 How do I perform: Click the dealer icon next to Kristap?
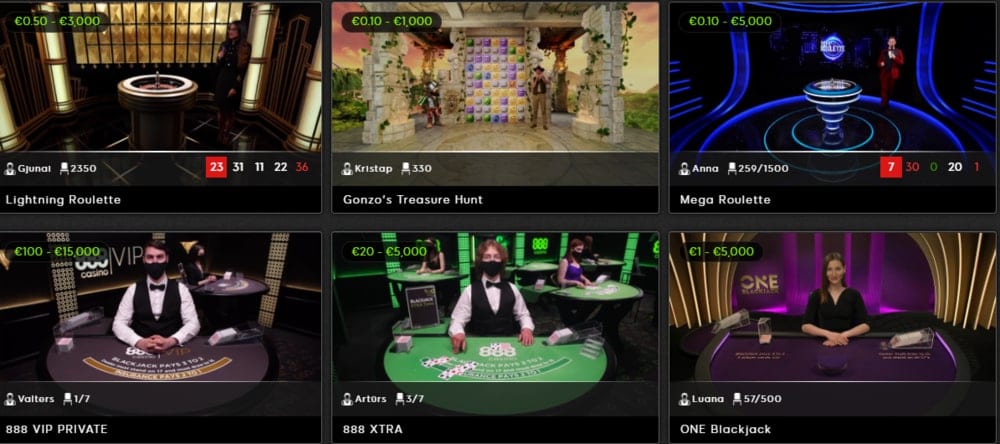tap(348, 168)
